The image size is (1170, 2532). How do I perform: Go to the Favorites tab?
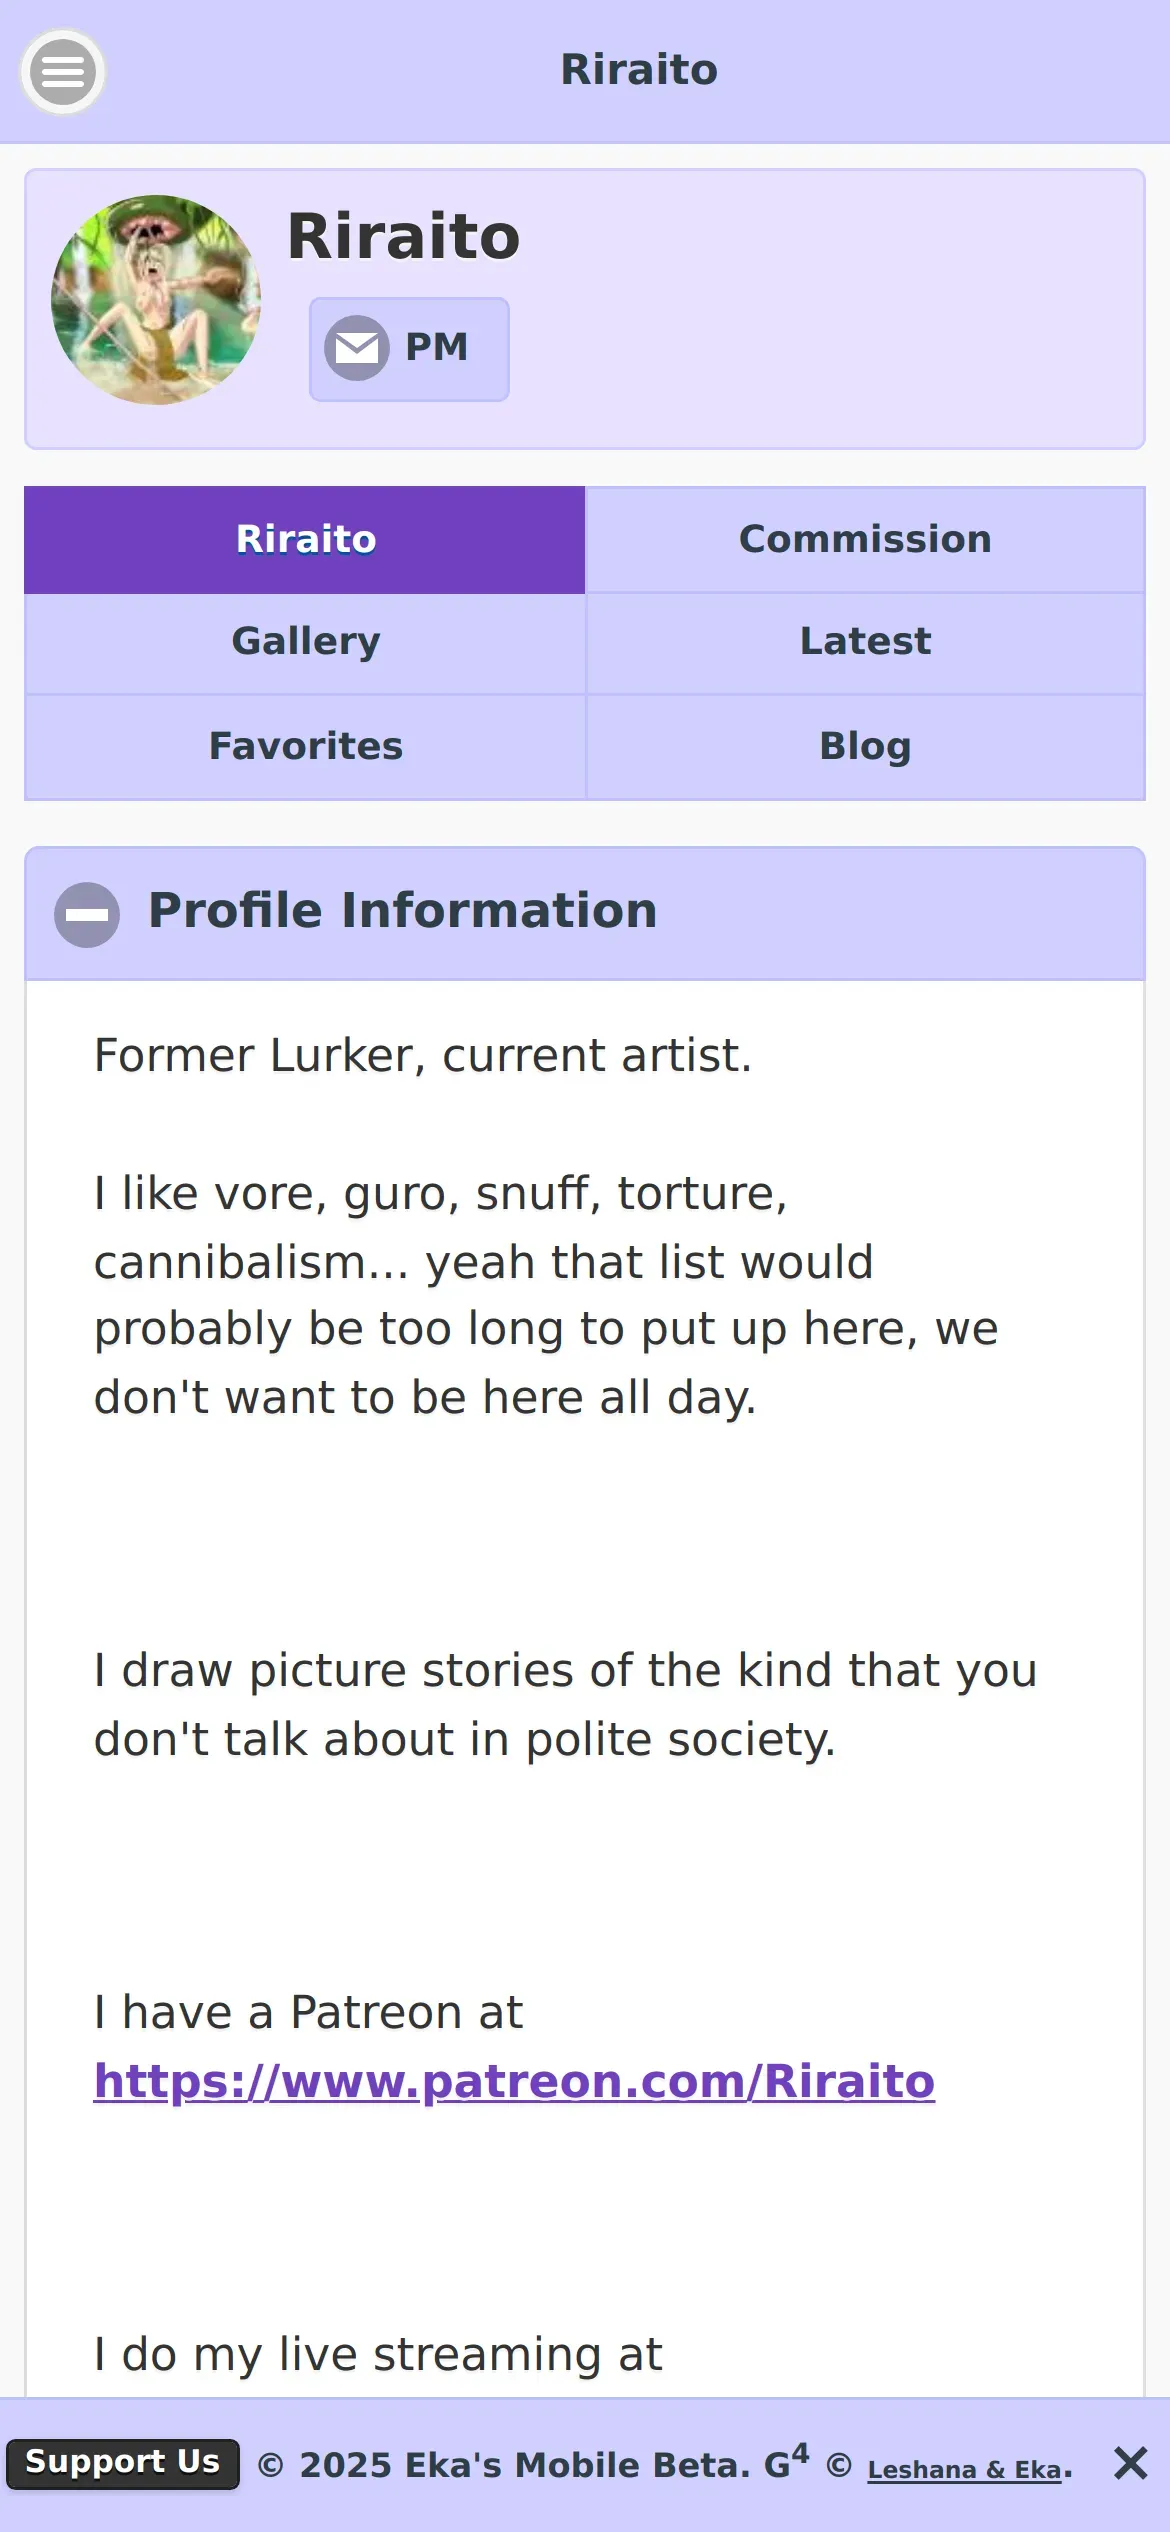click(305, 747)
